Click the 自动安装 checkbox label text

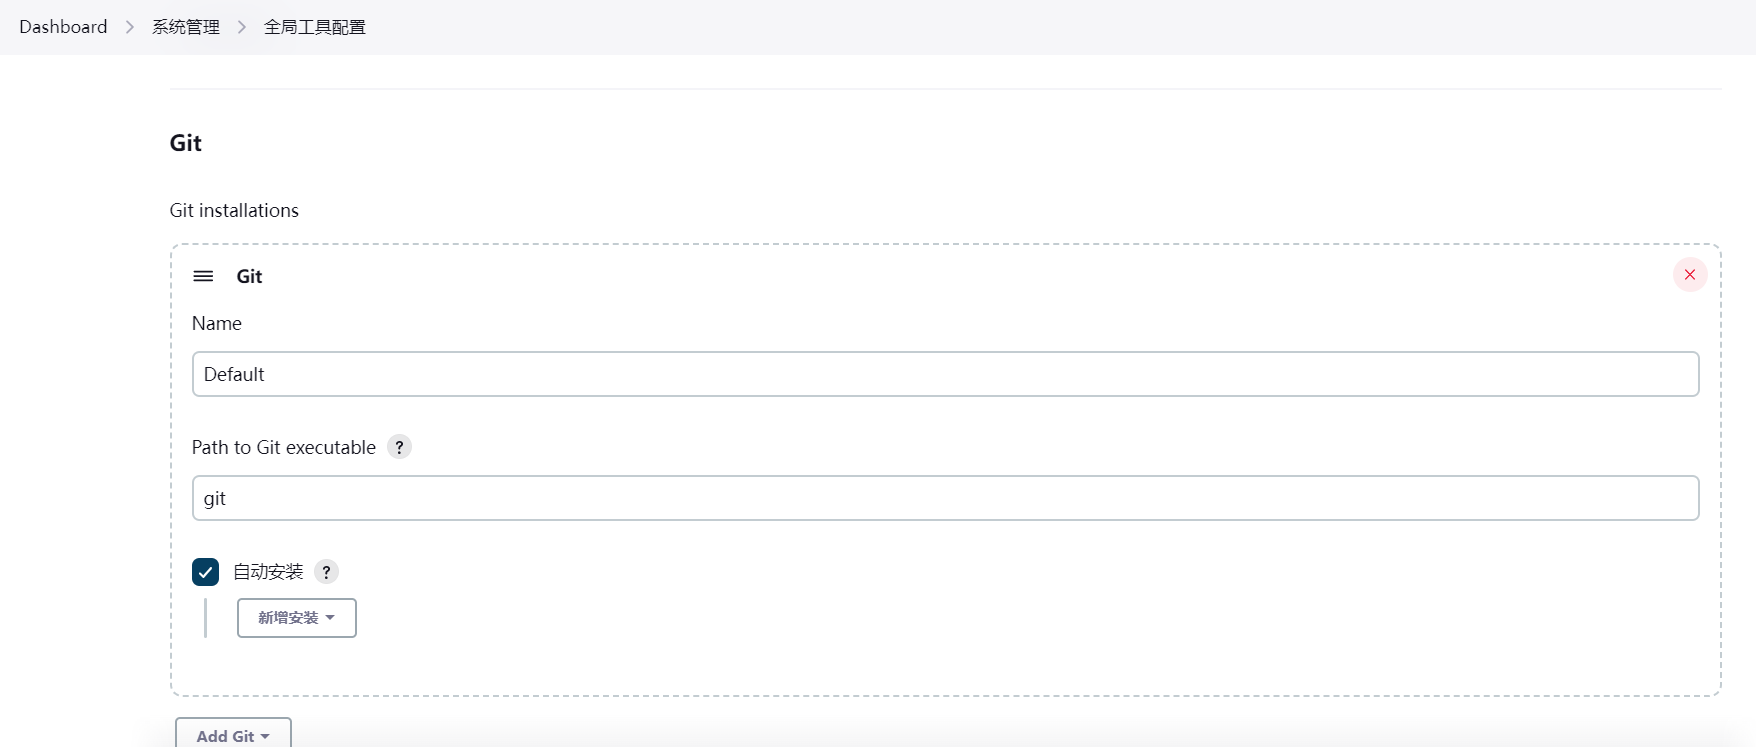coord(268,572)
